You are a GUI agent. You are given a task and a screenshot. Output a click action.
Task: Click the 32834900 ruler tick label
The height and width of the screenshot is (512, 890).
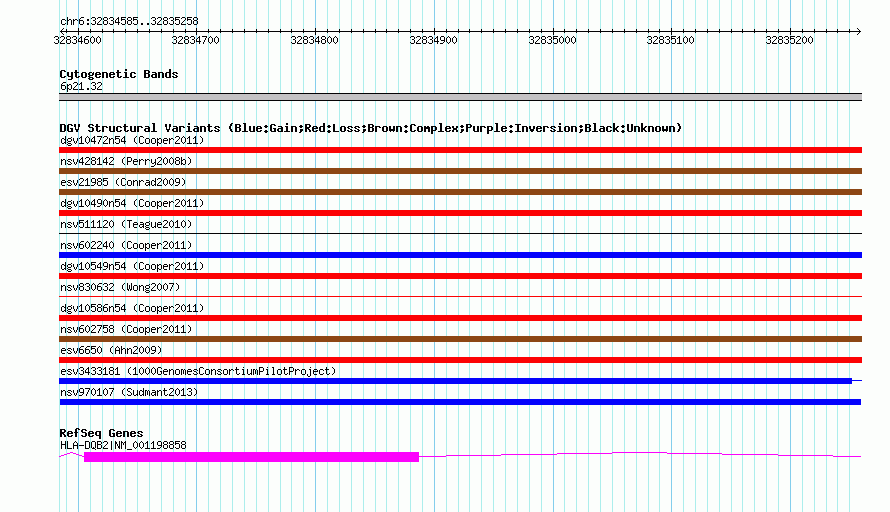click(433, 40)
